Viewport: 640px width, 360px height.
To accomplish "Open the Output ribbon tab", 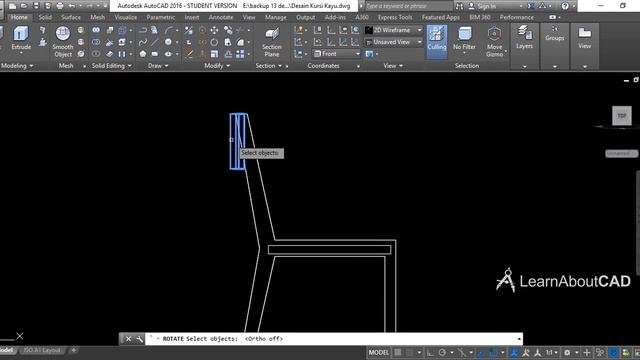I will 305,17.
